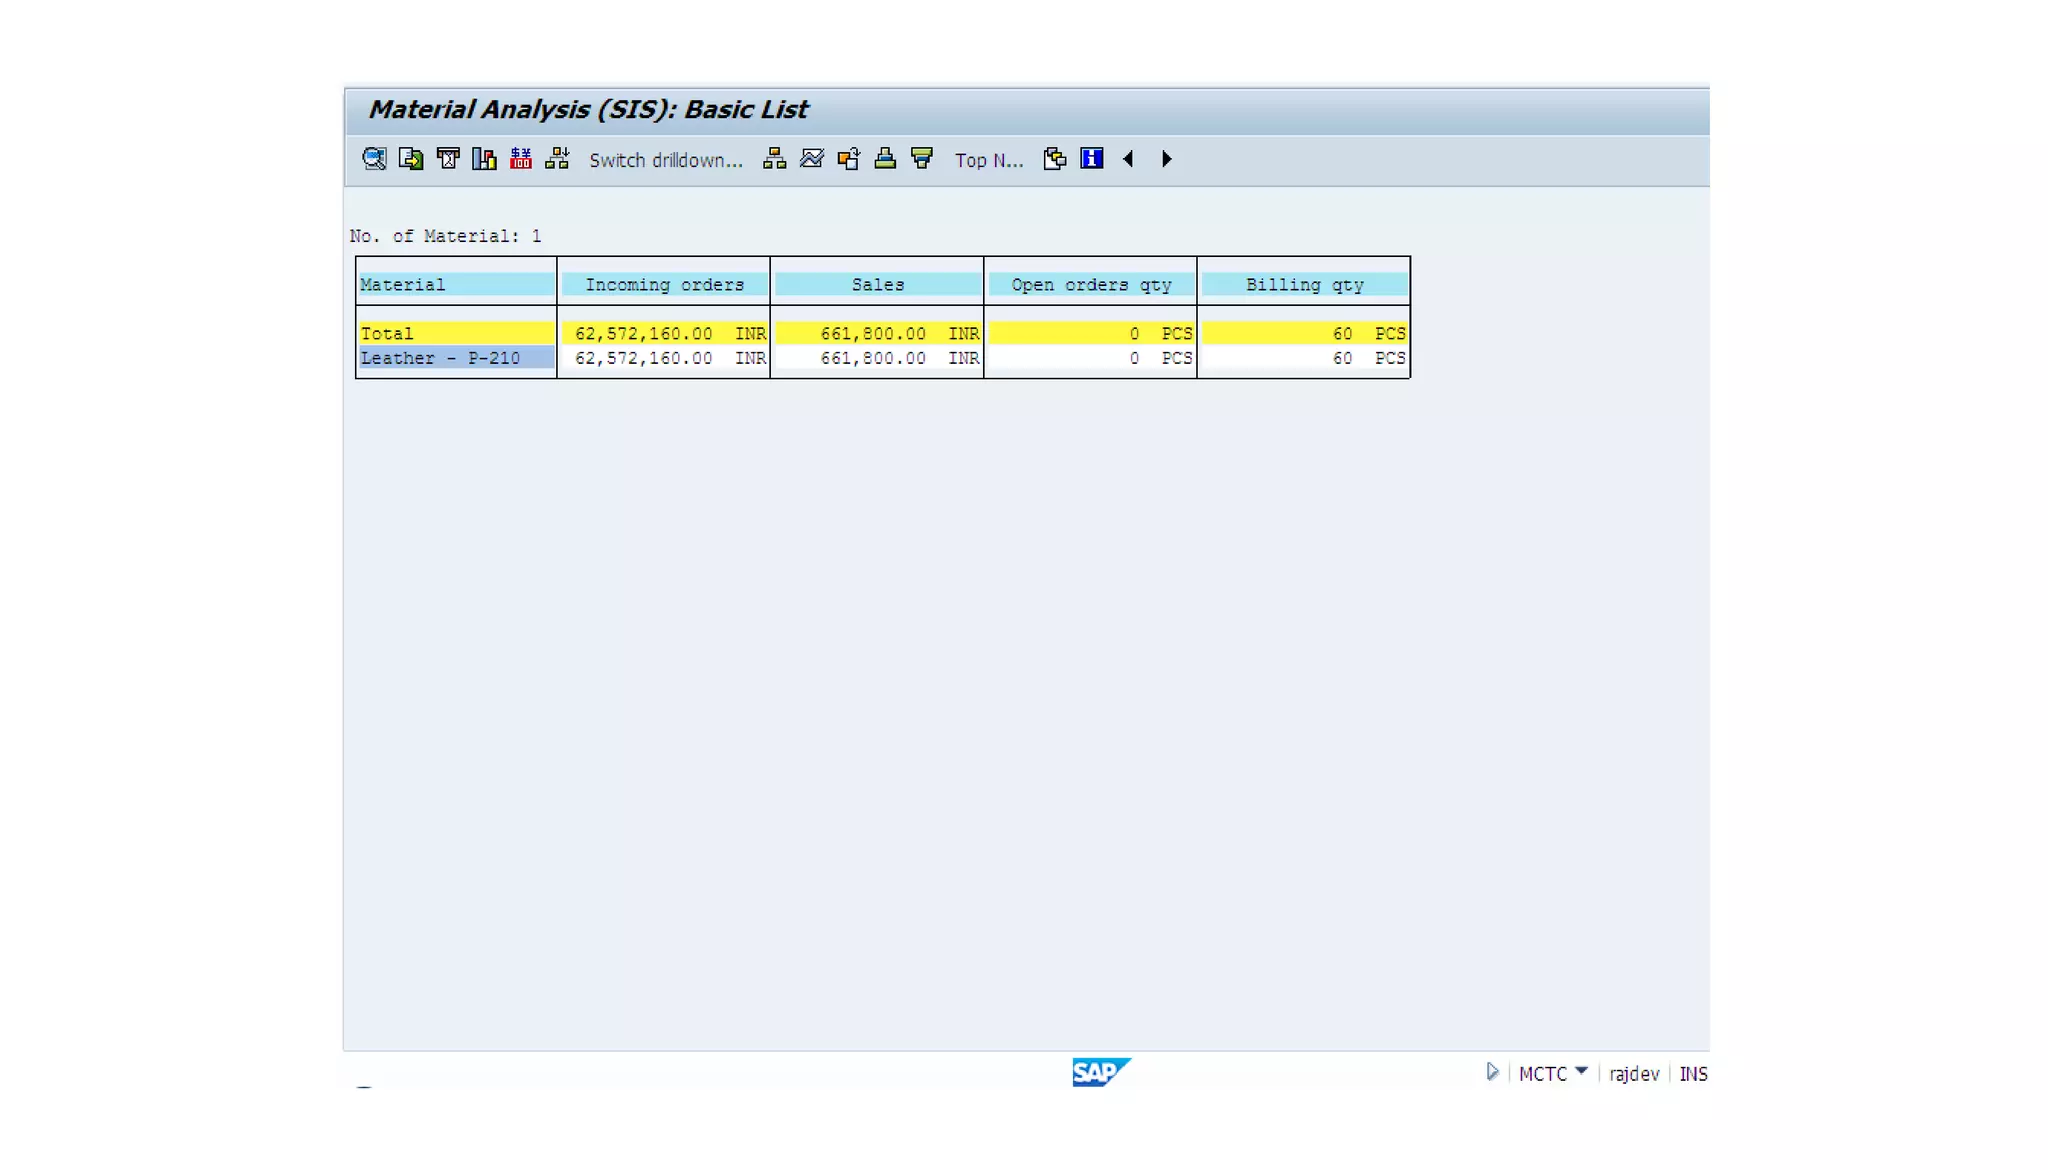
Task: Open the MCTC status dropdown
Action: pyautogui.click(x=1581, y=1072)
